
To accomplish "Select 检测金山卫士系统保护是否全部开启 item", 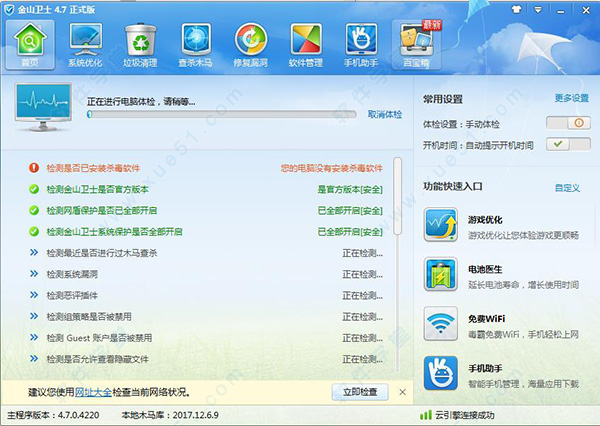I will pos(114,232).
